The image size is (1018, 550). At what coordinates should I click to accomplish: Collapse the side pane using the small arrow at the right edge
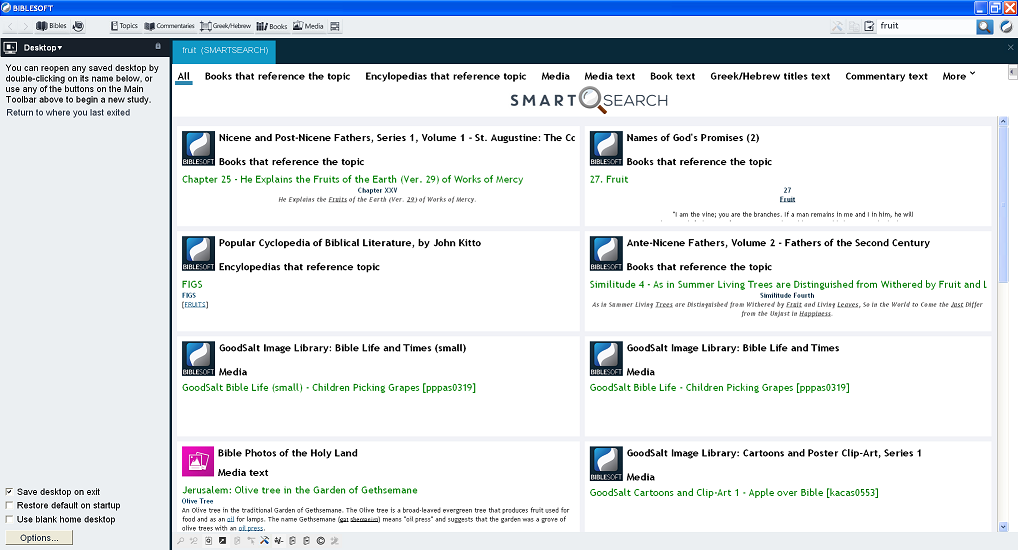point(1013,72)
